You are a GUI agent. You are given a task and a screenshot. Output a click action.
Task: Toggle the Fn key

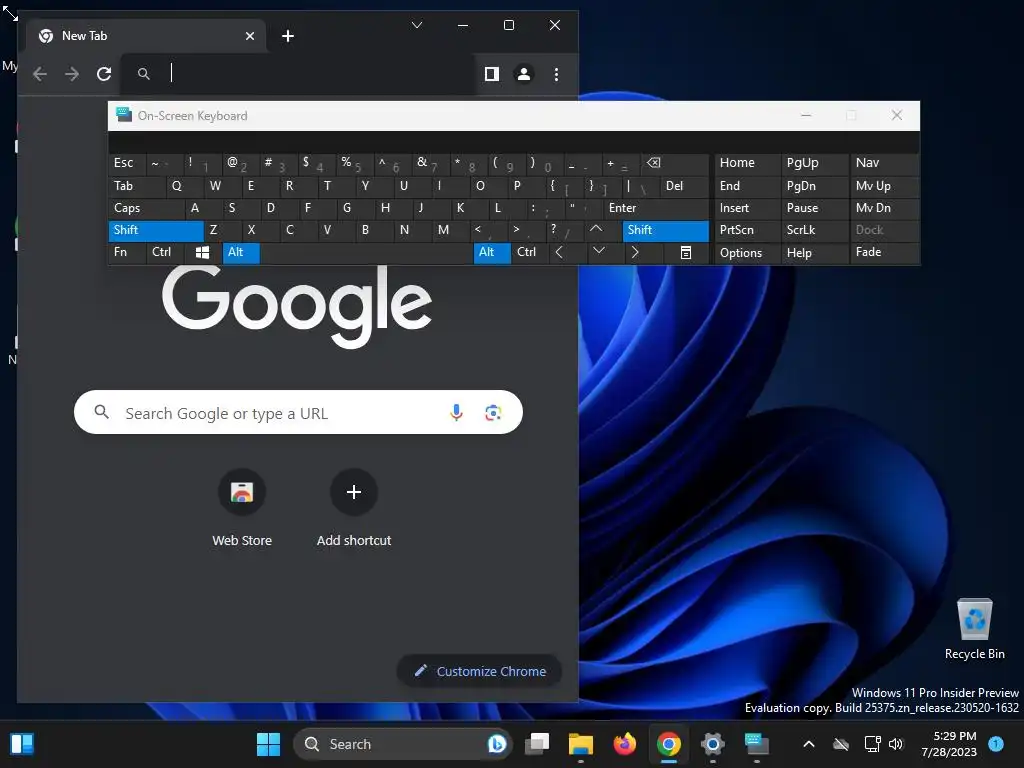pyautogui.click(x=127, y=253)
